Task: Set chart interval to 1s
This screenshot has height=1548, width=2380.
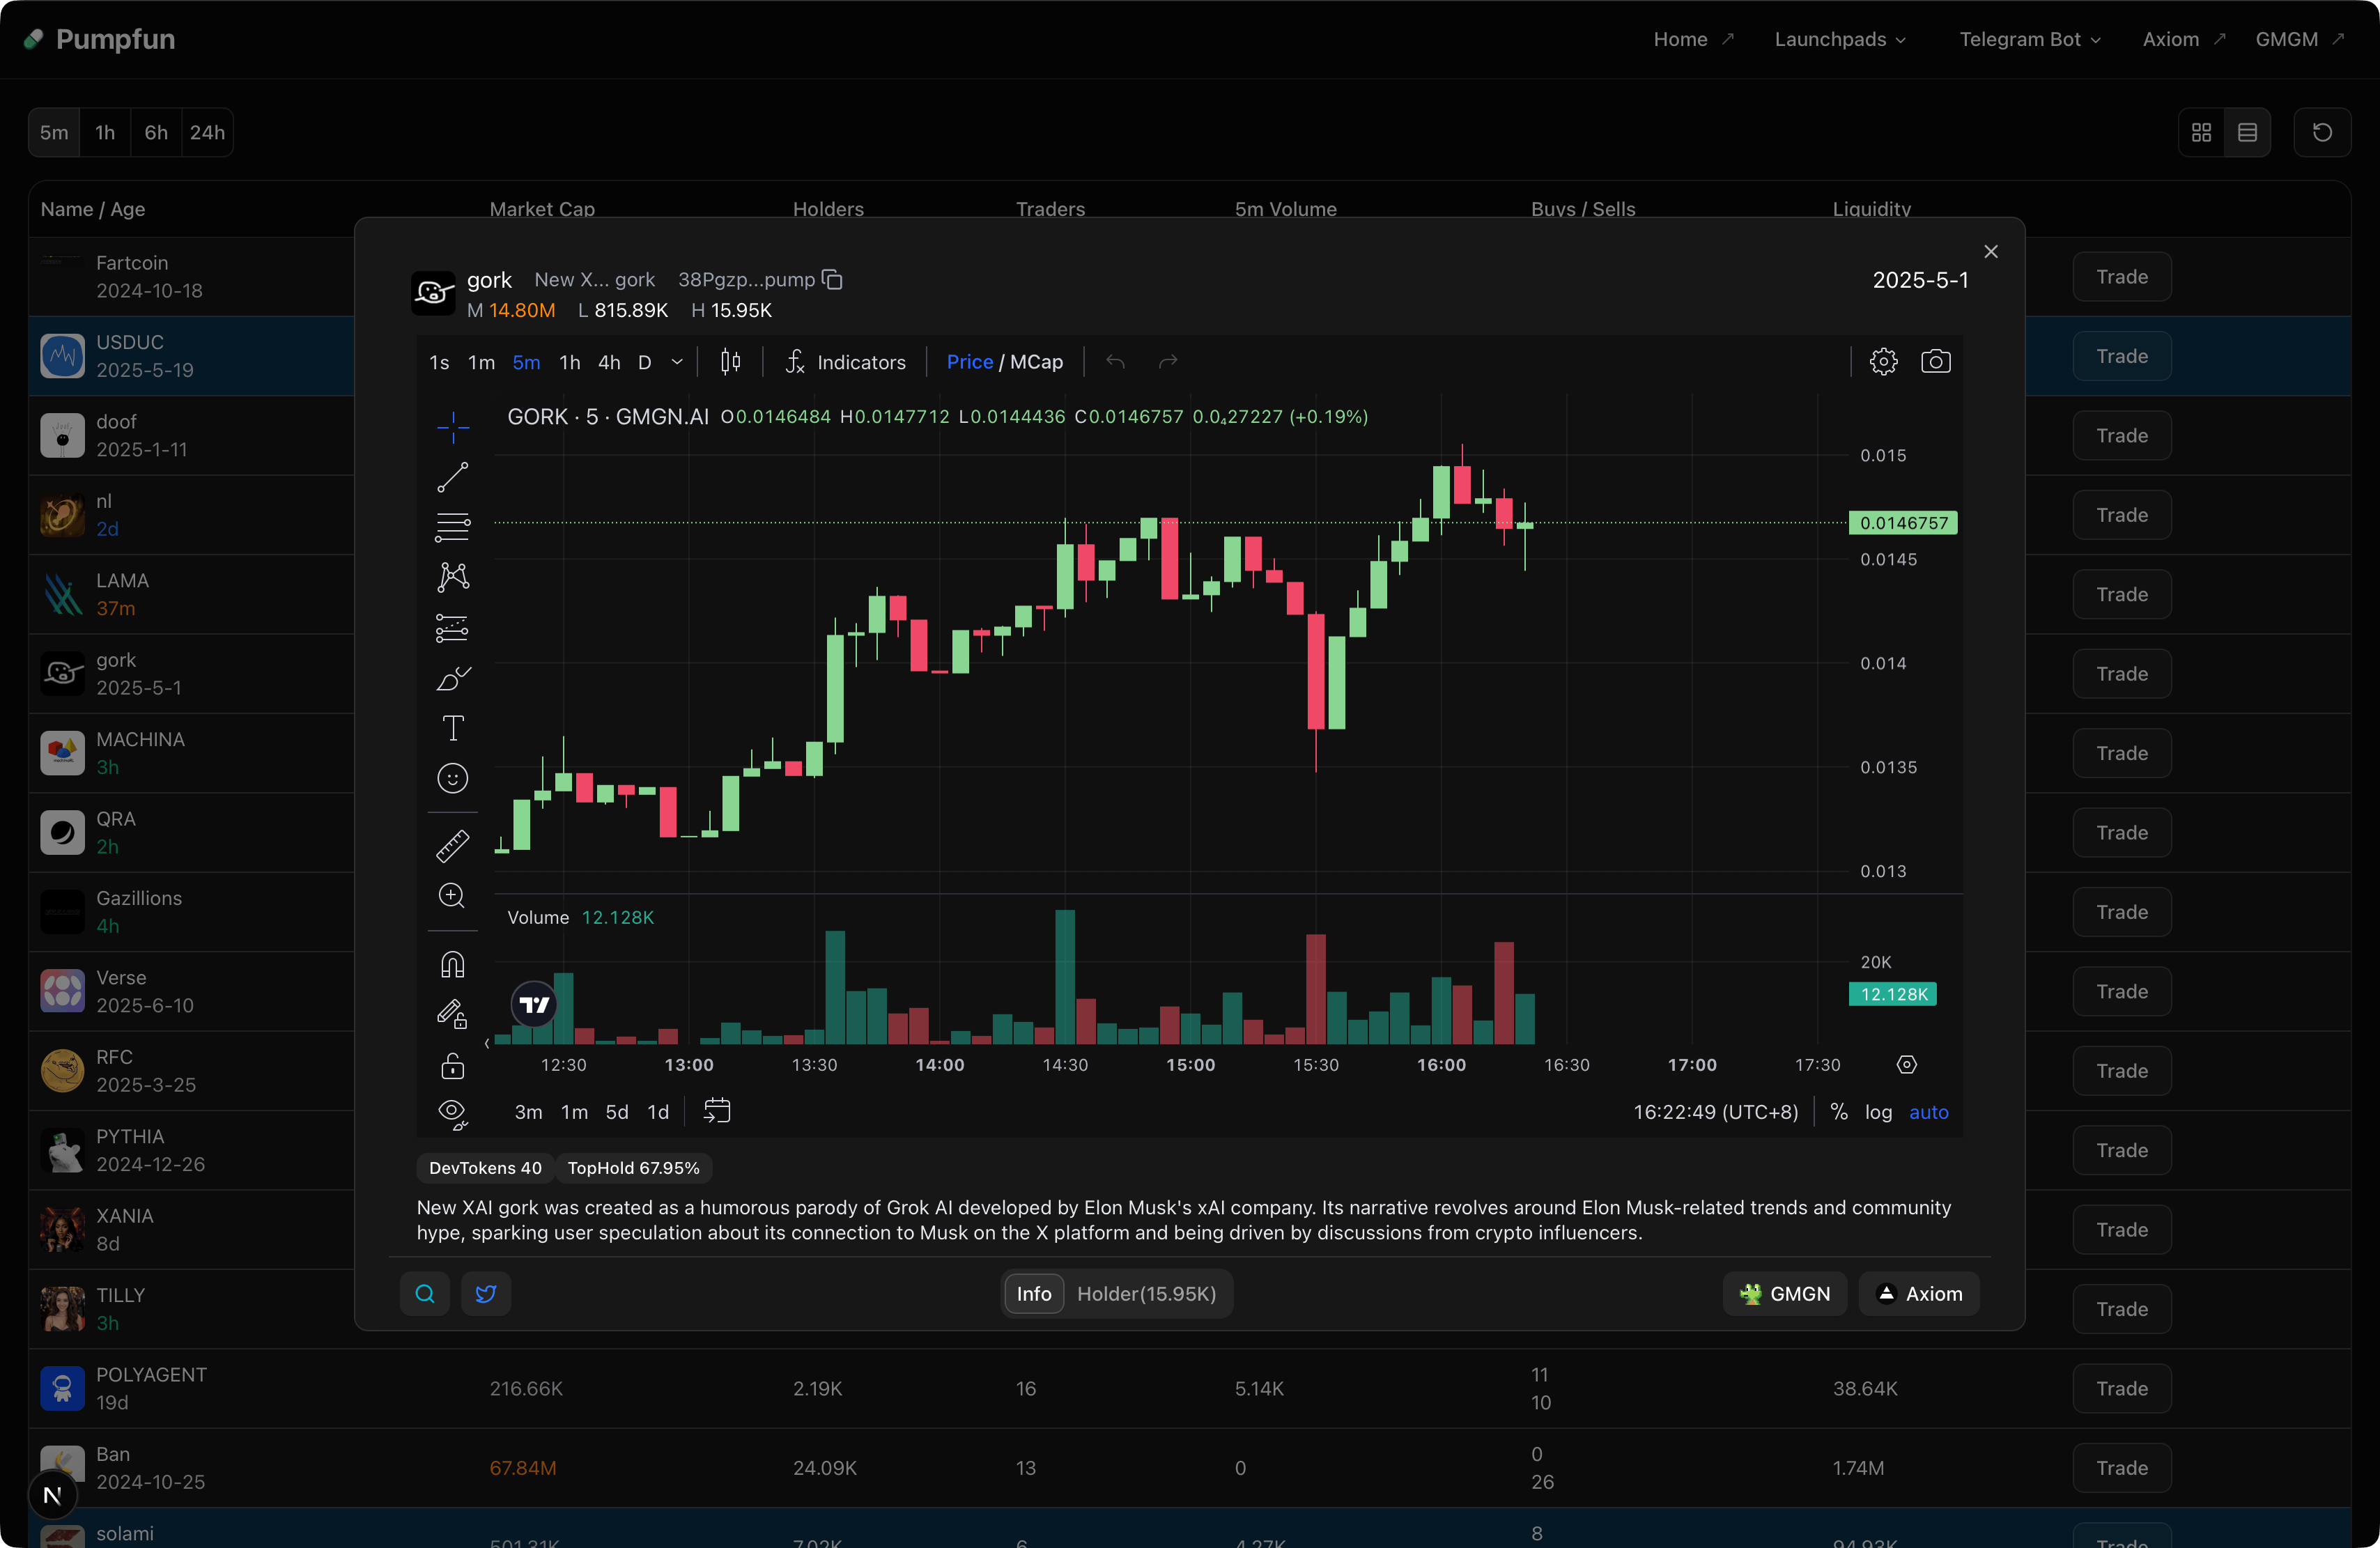Action: tap(439, 362)
